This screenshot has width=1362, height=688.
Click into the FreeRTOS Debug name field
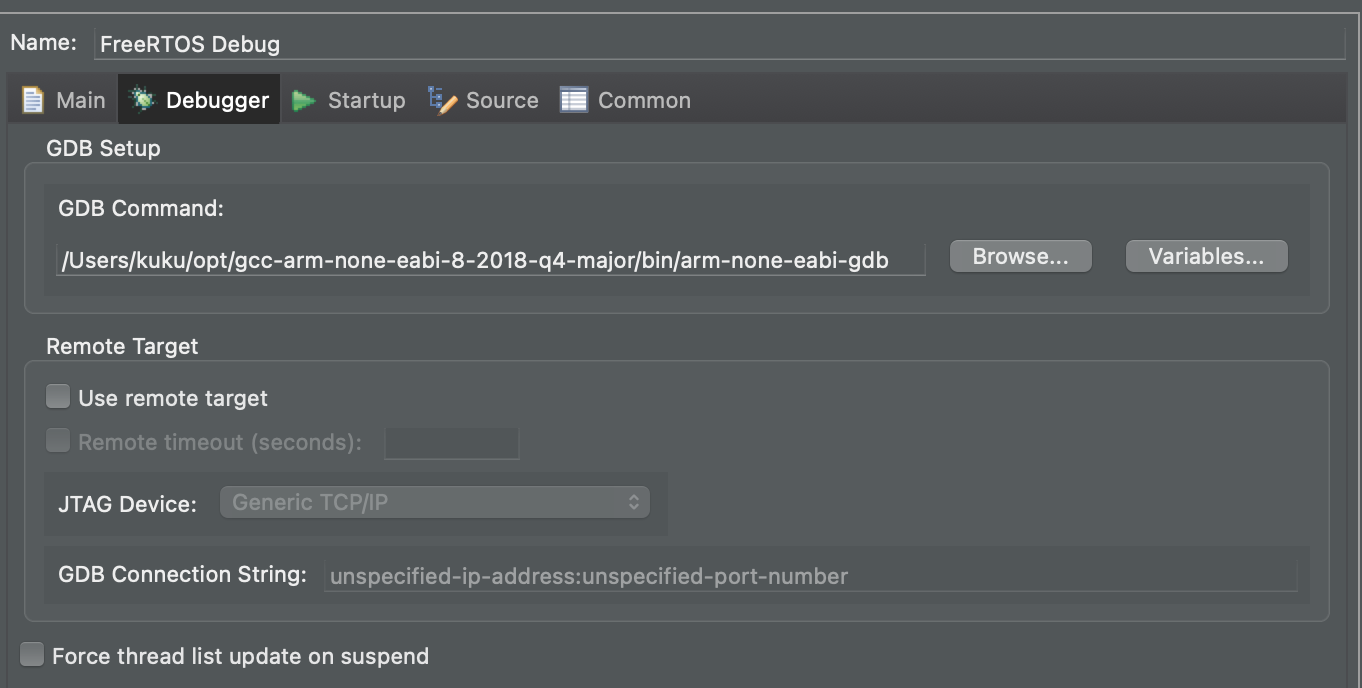tap(719, 44)
